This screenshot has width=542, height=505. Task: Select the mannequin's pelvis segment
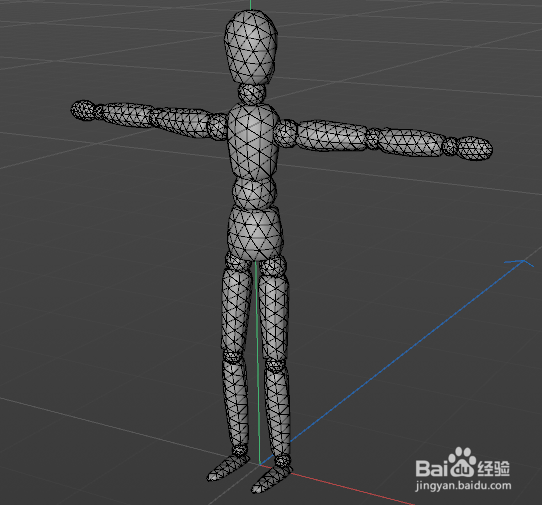coord(255,233)
